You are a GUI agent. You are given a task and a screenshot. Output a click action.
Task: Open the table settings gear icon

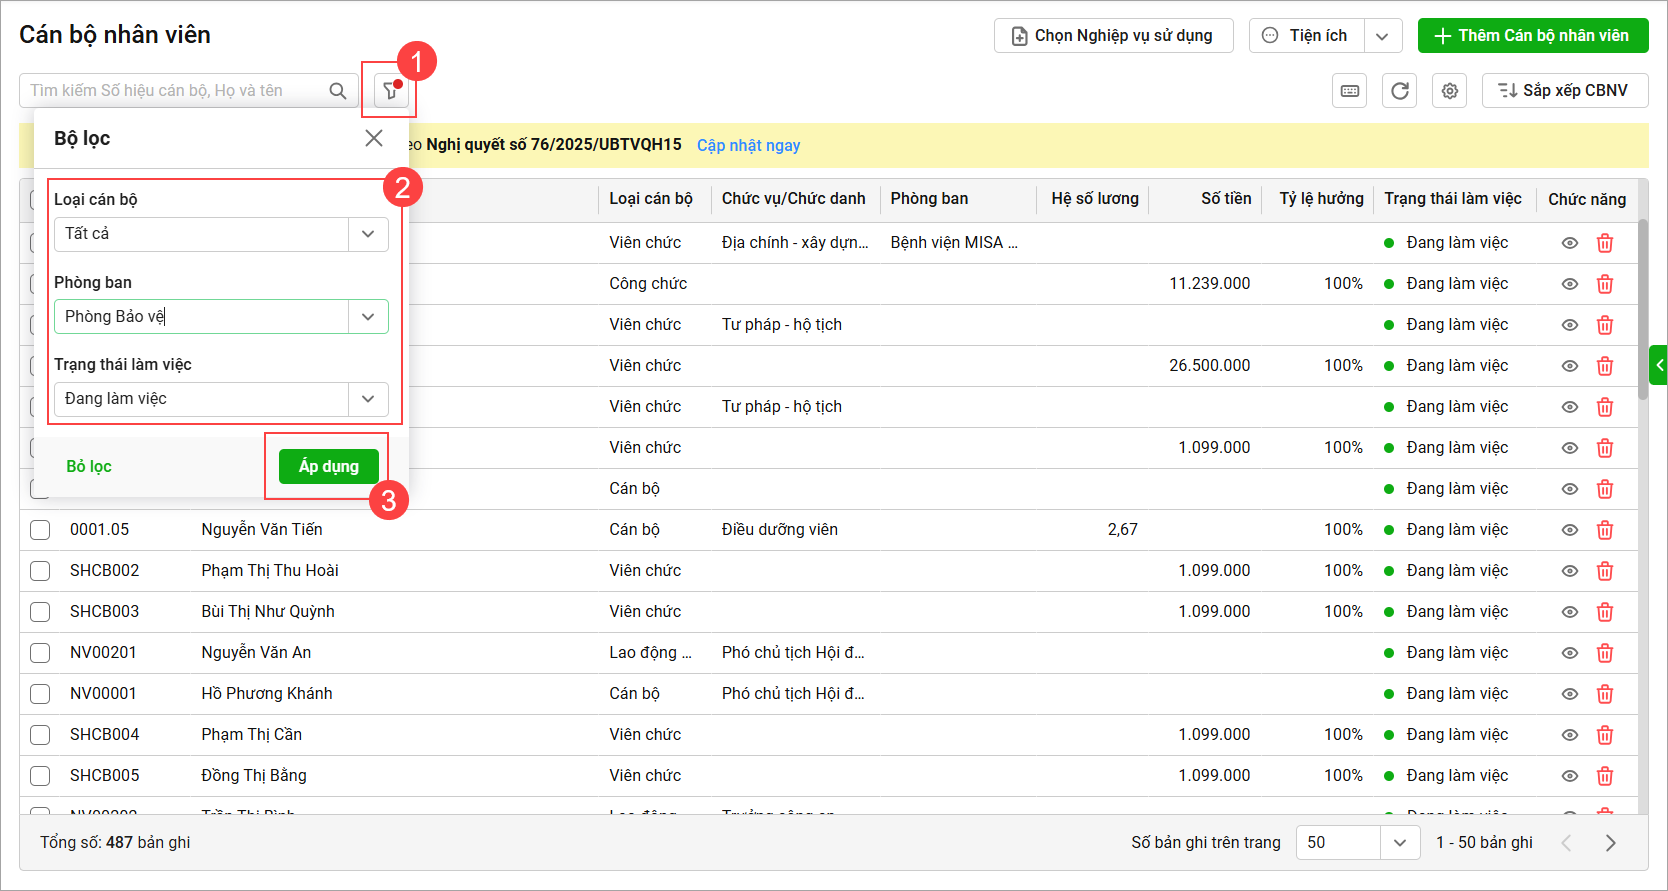(x=1449, y=91)
